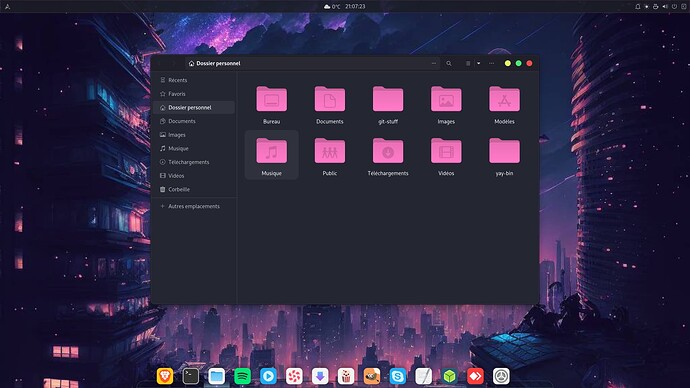Open Autres emplacements in the sidebar

(194, 206)
